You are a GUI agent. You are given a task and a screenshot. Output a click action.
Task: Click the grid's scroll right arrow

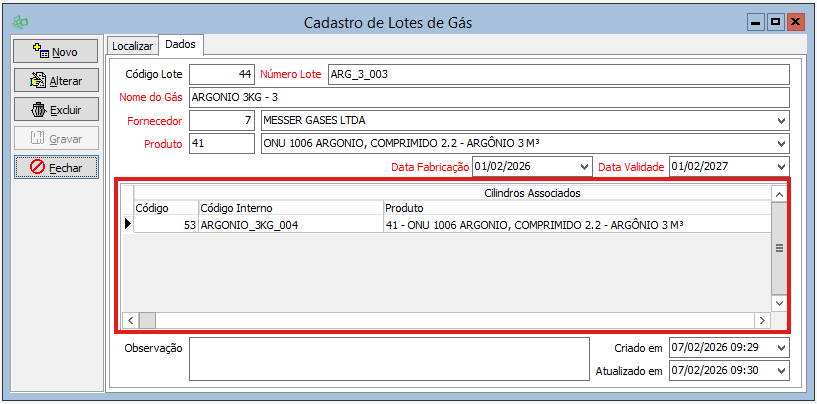(x=762, y=320)
